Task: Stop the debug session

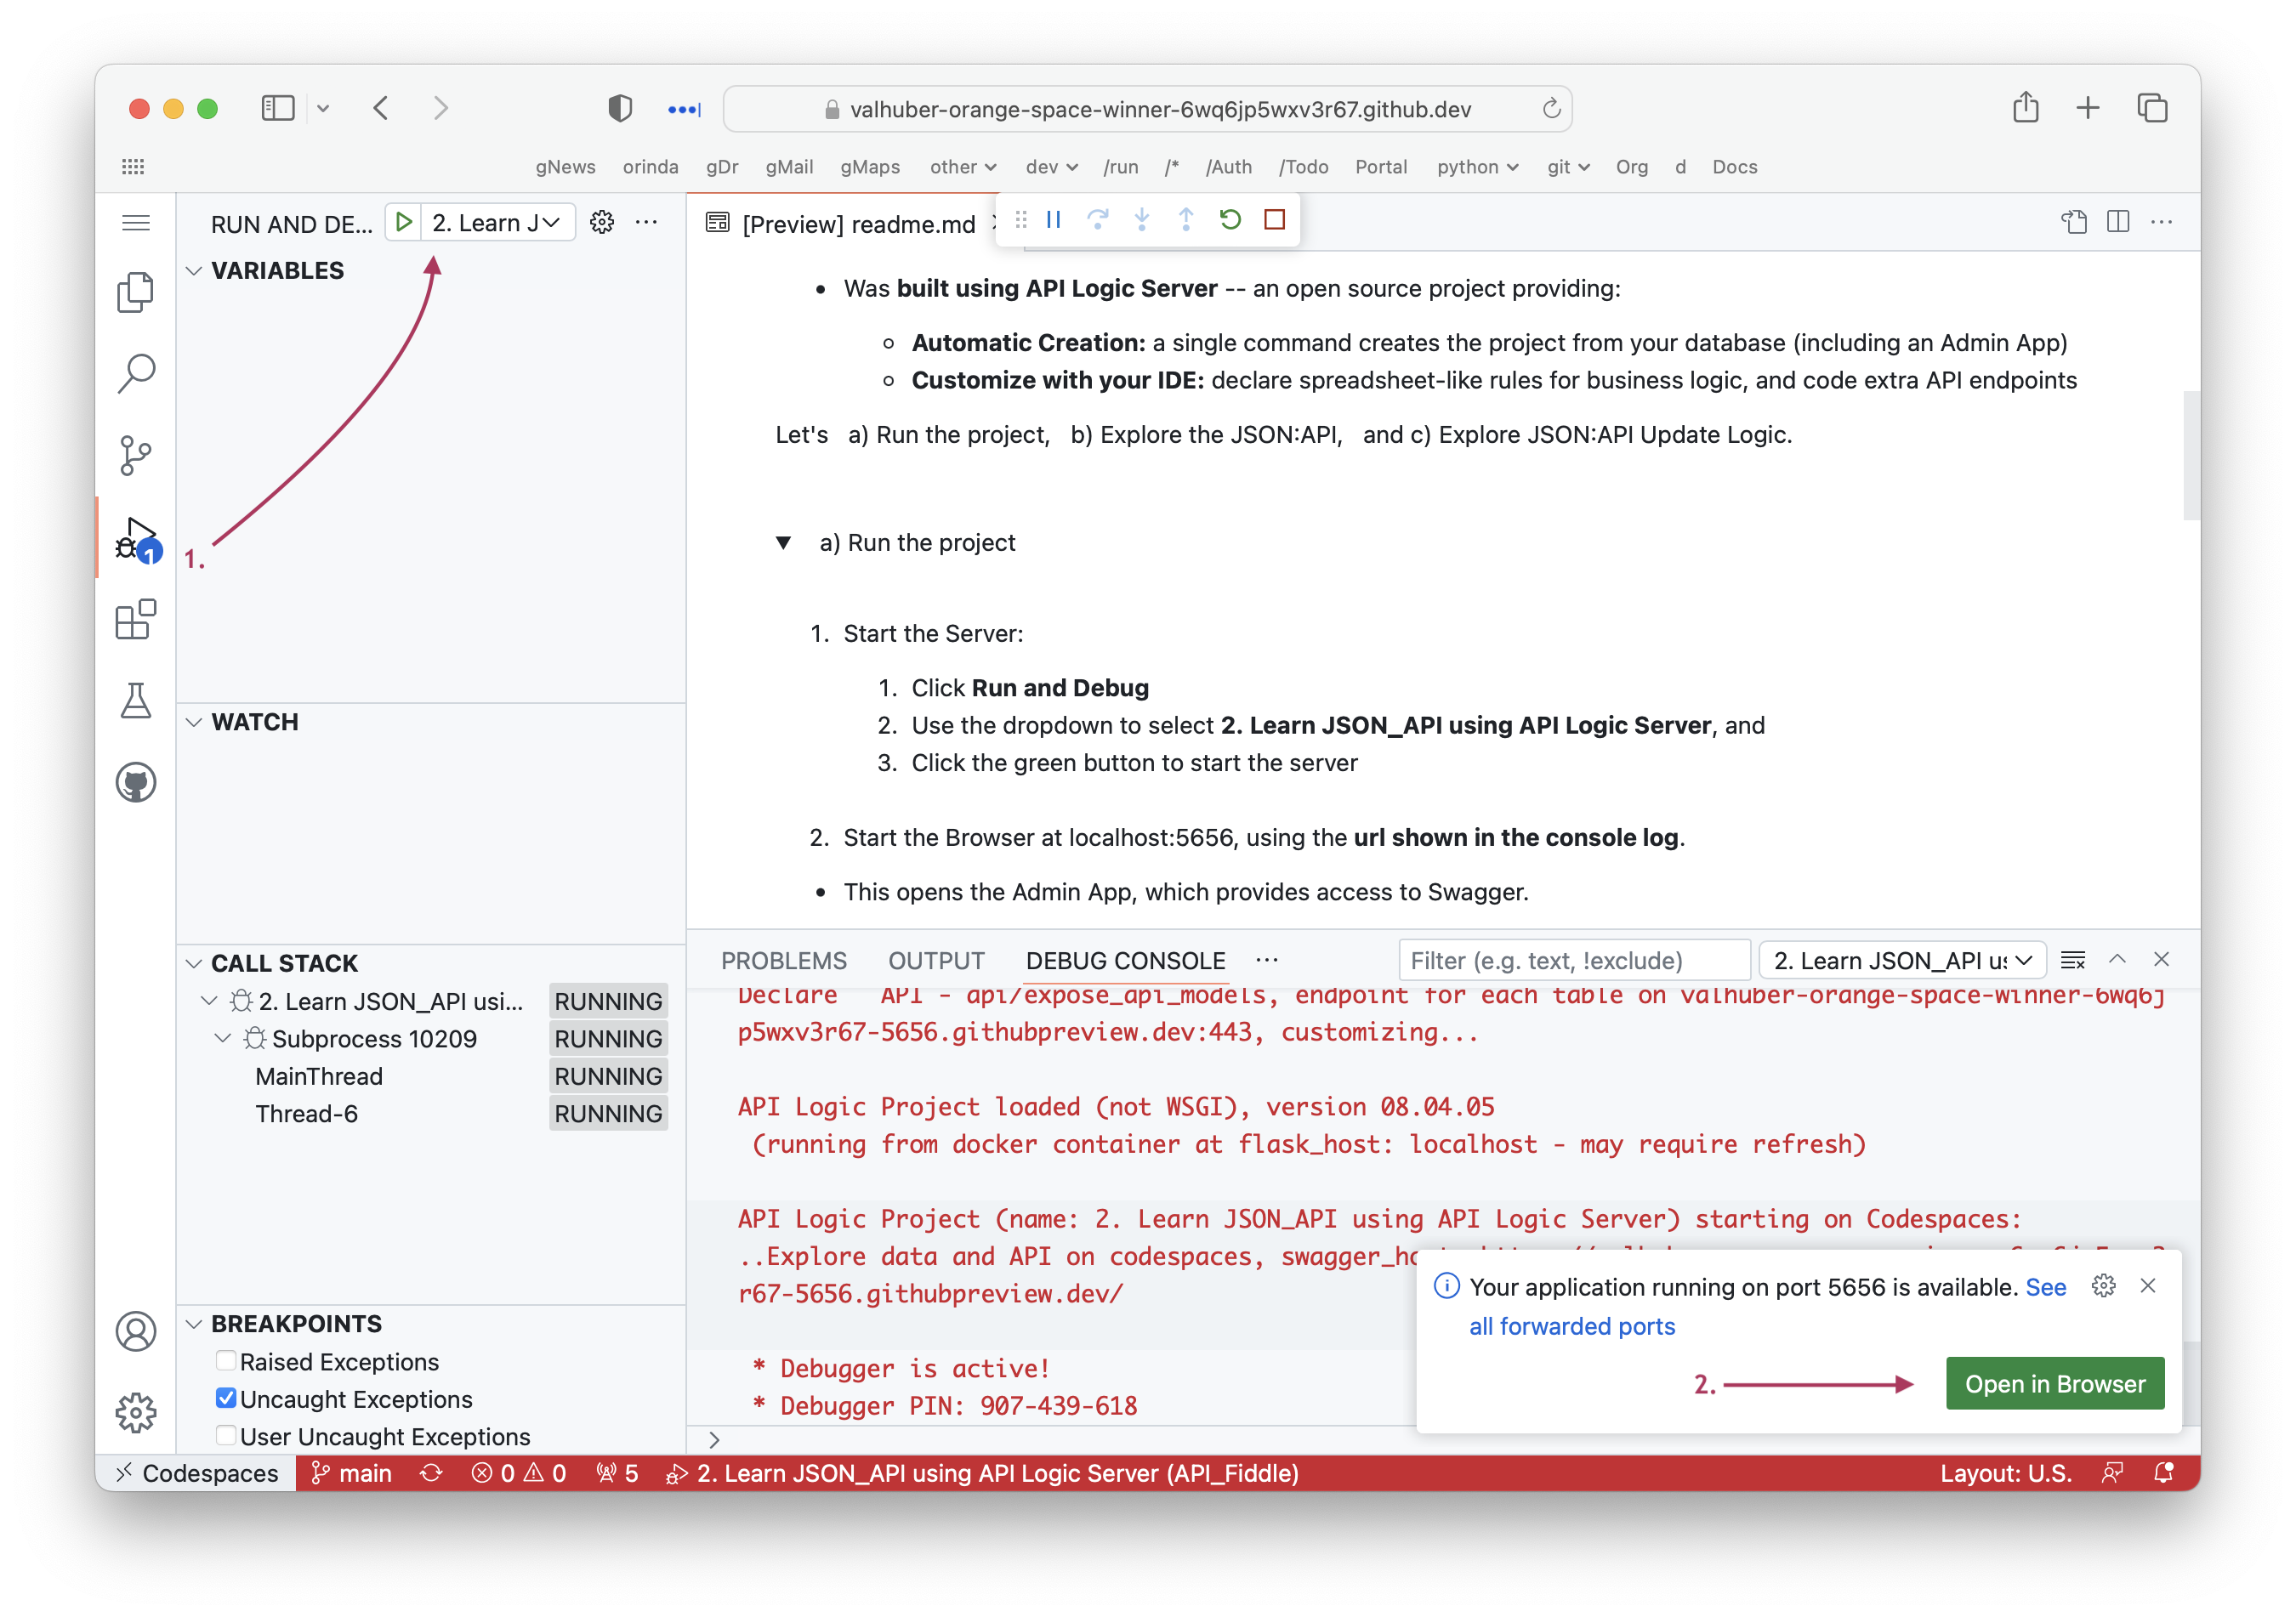Action: (x=1274, y=220)
